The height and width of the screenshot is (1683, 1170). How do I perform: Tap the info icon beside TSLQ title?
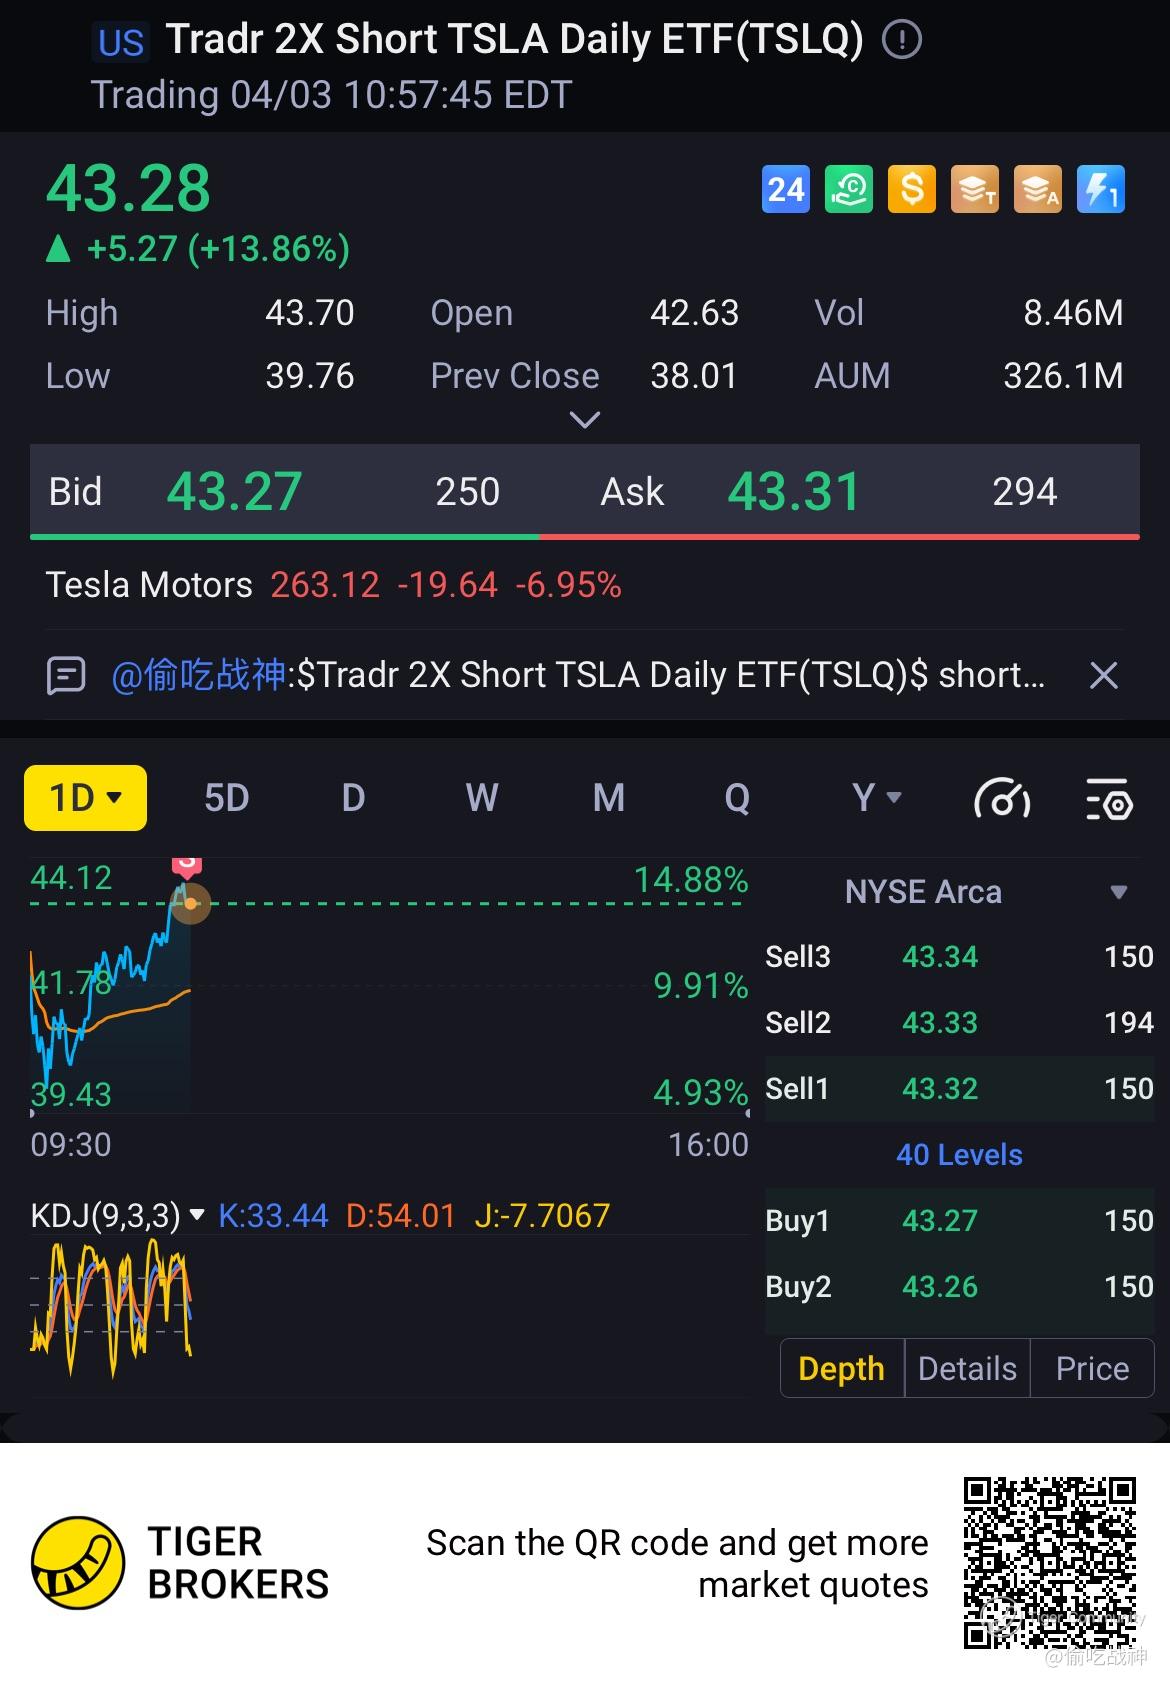click(902, 40)
